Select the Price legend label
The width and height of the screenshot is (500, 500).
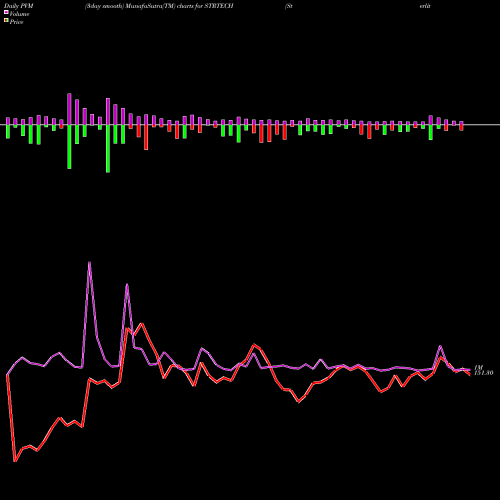pyautogui.click(x=16, y=22)
